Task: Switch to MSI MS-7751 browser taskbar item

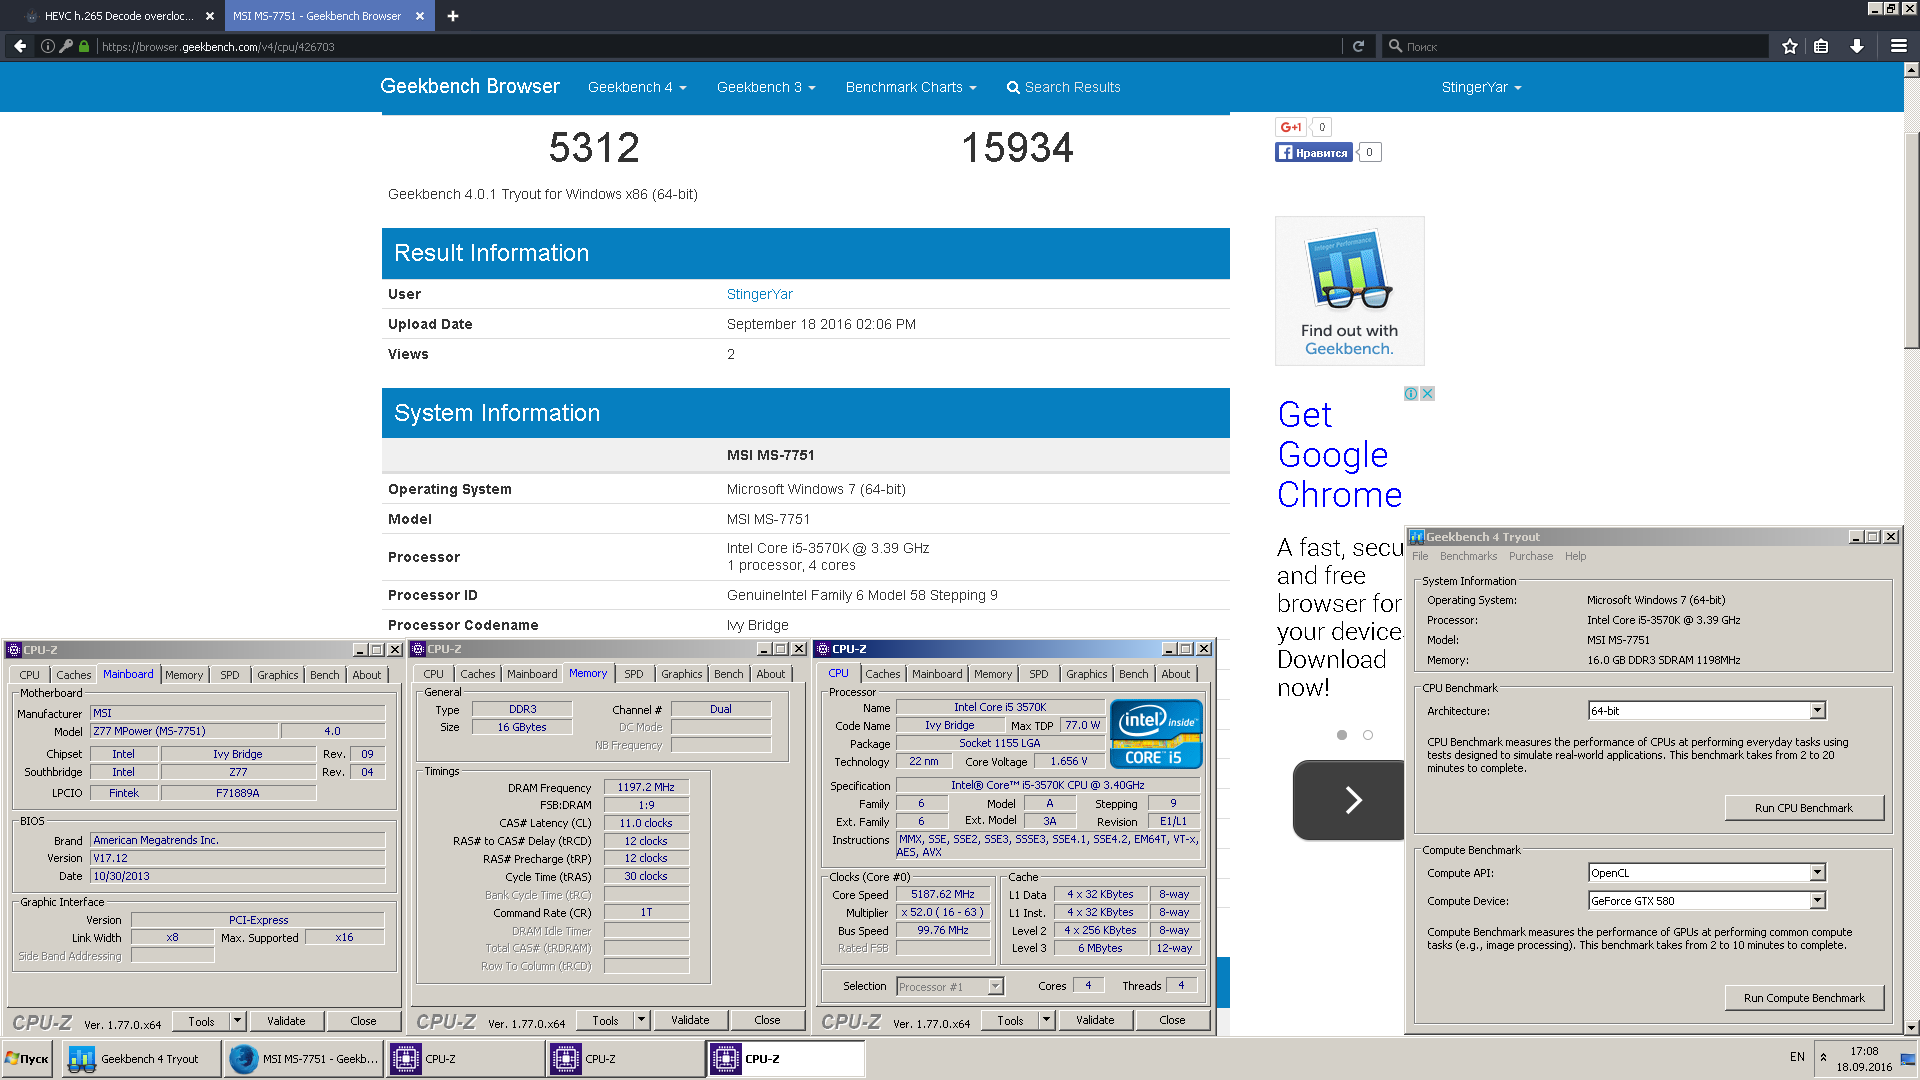Action: tap(303, 1059)
